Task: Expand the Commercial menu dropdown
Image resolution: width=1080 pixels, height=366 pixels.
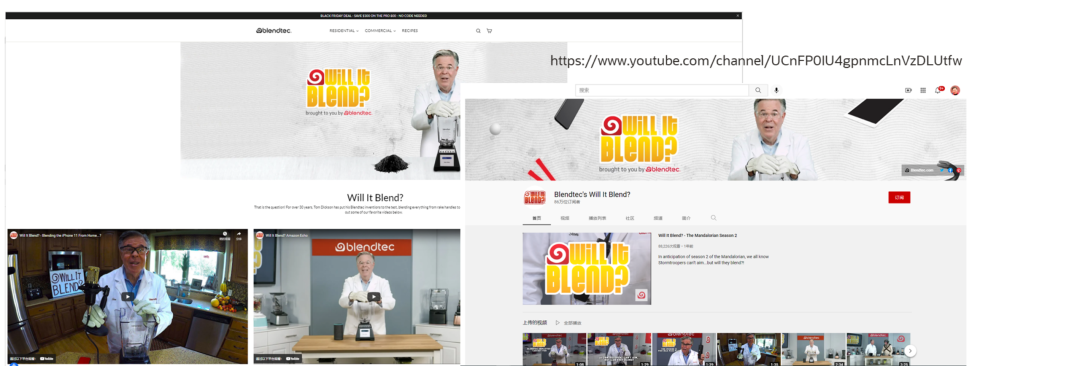Action: (380, 30)
